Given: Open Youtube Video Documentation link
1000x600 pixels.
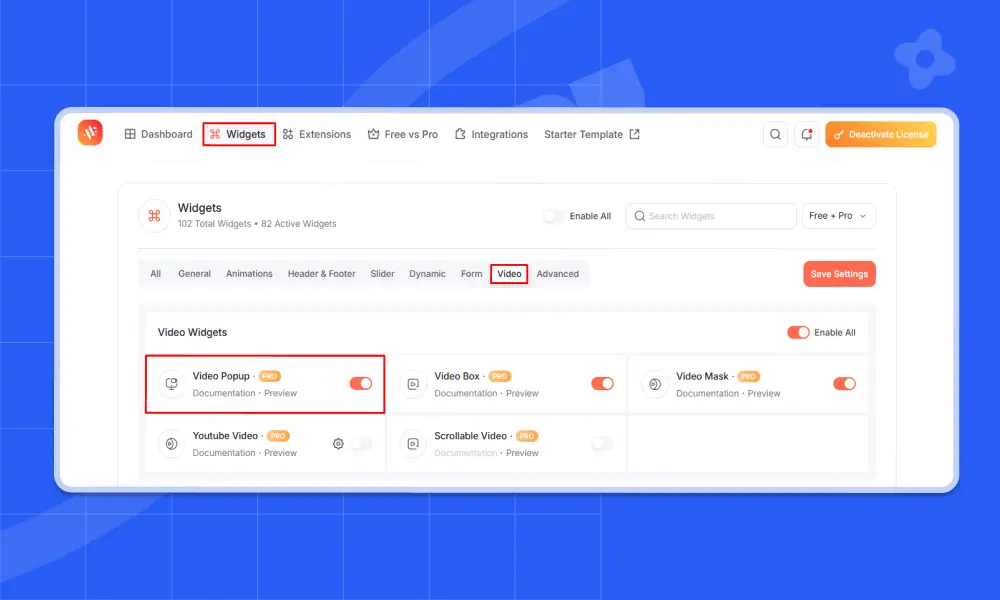Looking at the screenshot, I should coord(224,453).
